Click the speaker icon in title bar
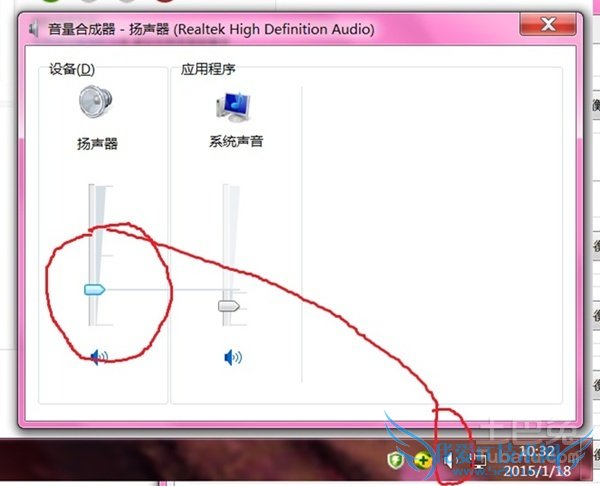 pos(34,29)
